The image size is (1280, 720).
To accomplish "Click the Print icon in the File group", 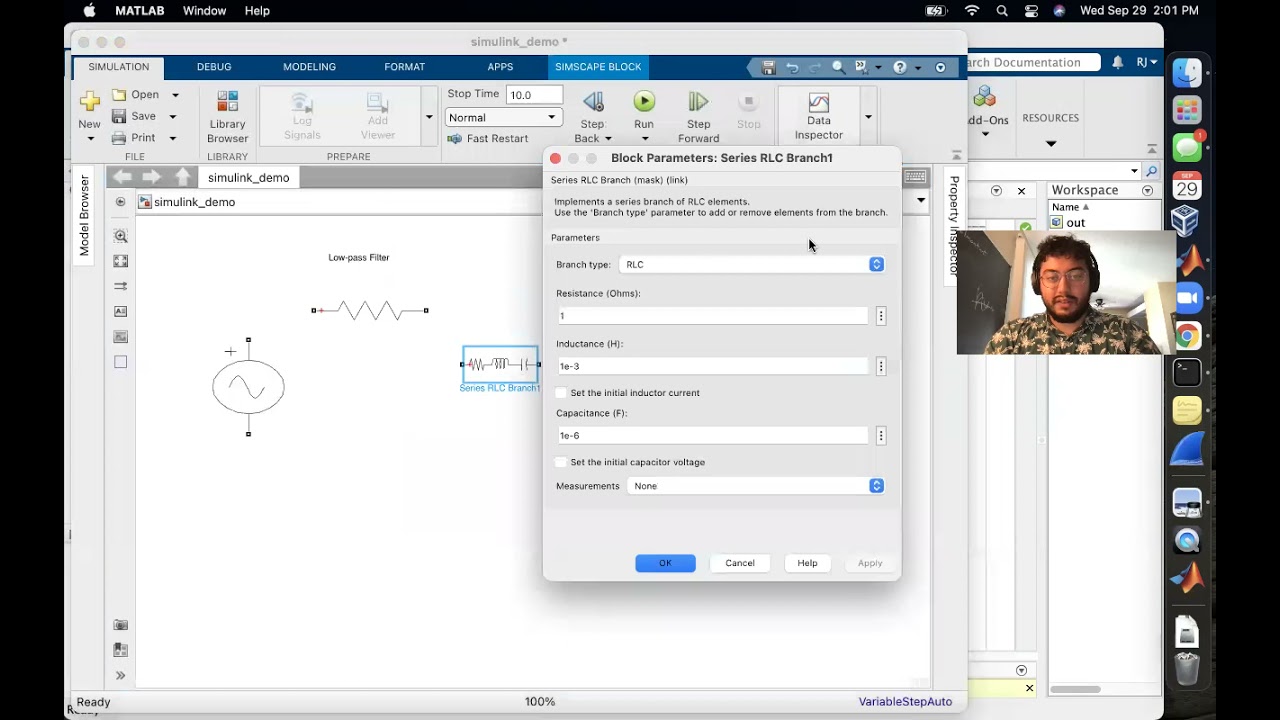I will coord(119,138).
